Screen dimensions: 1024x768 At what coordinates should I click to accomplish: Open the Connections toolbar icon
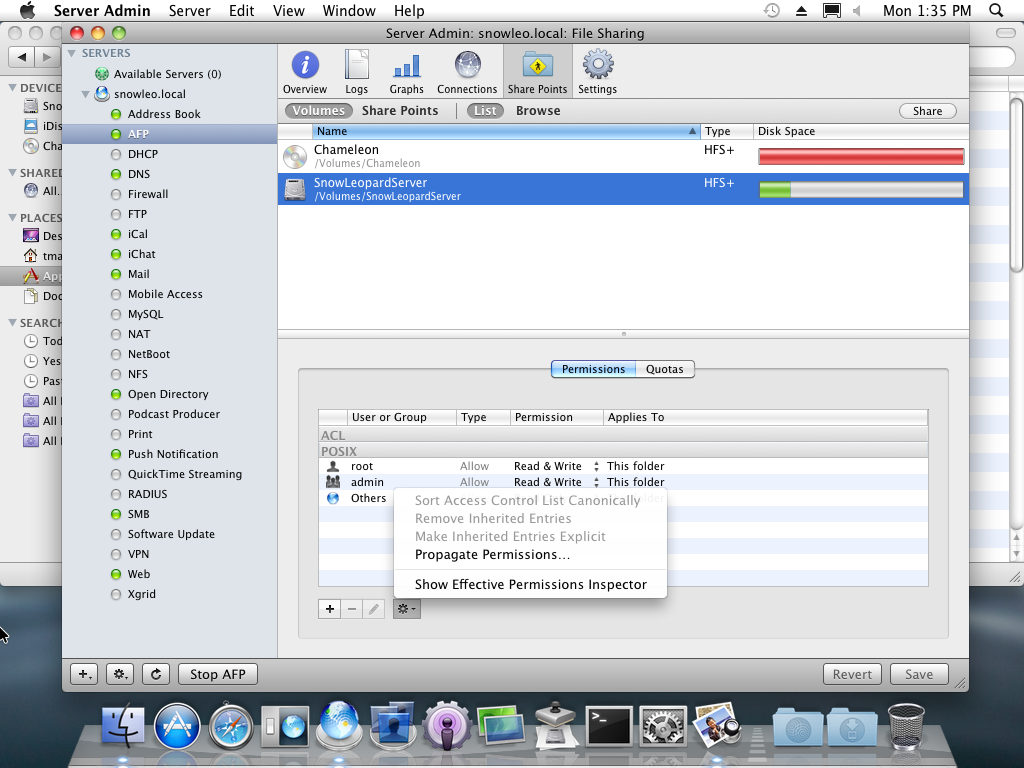click(x=467, y=72)
